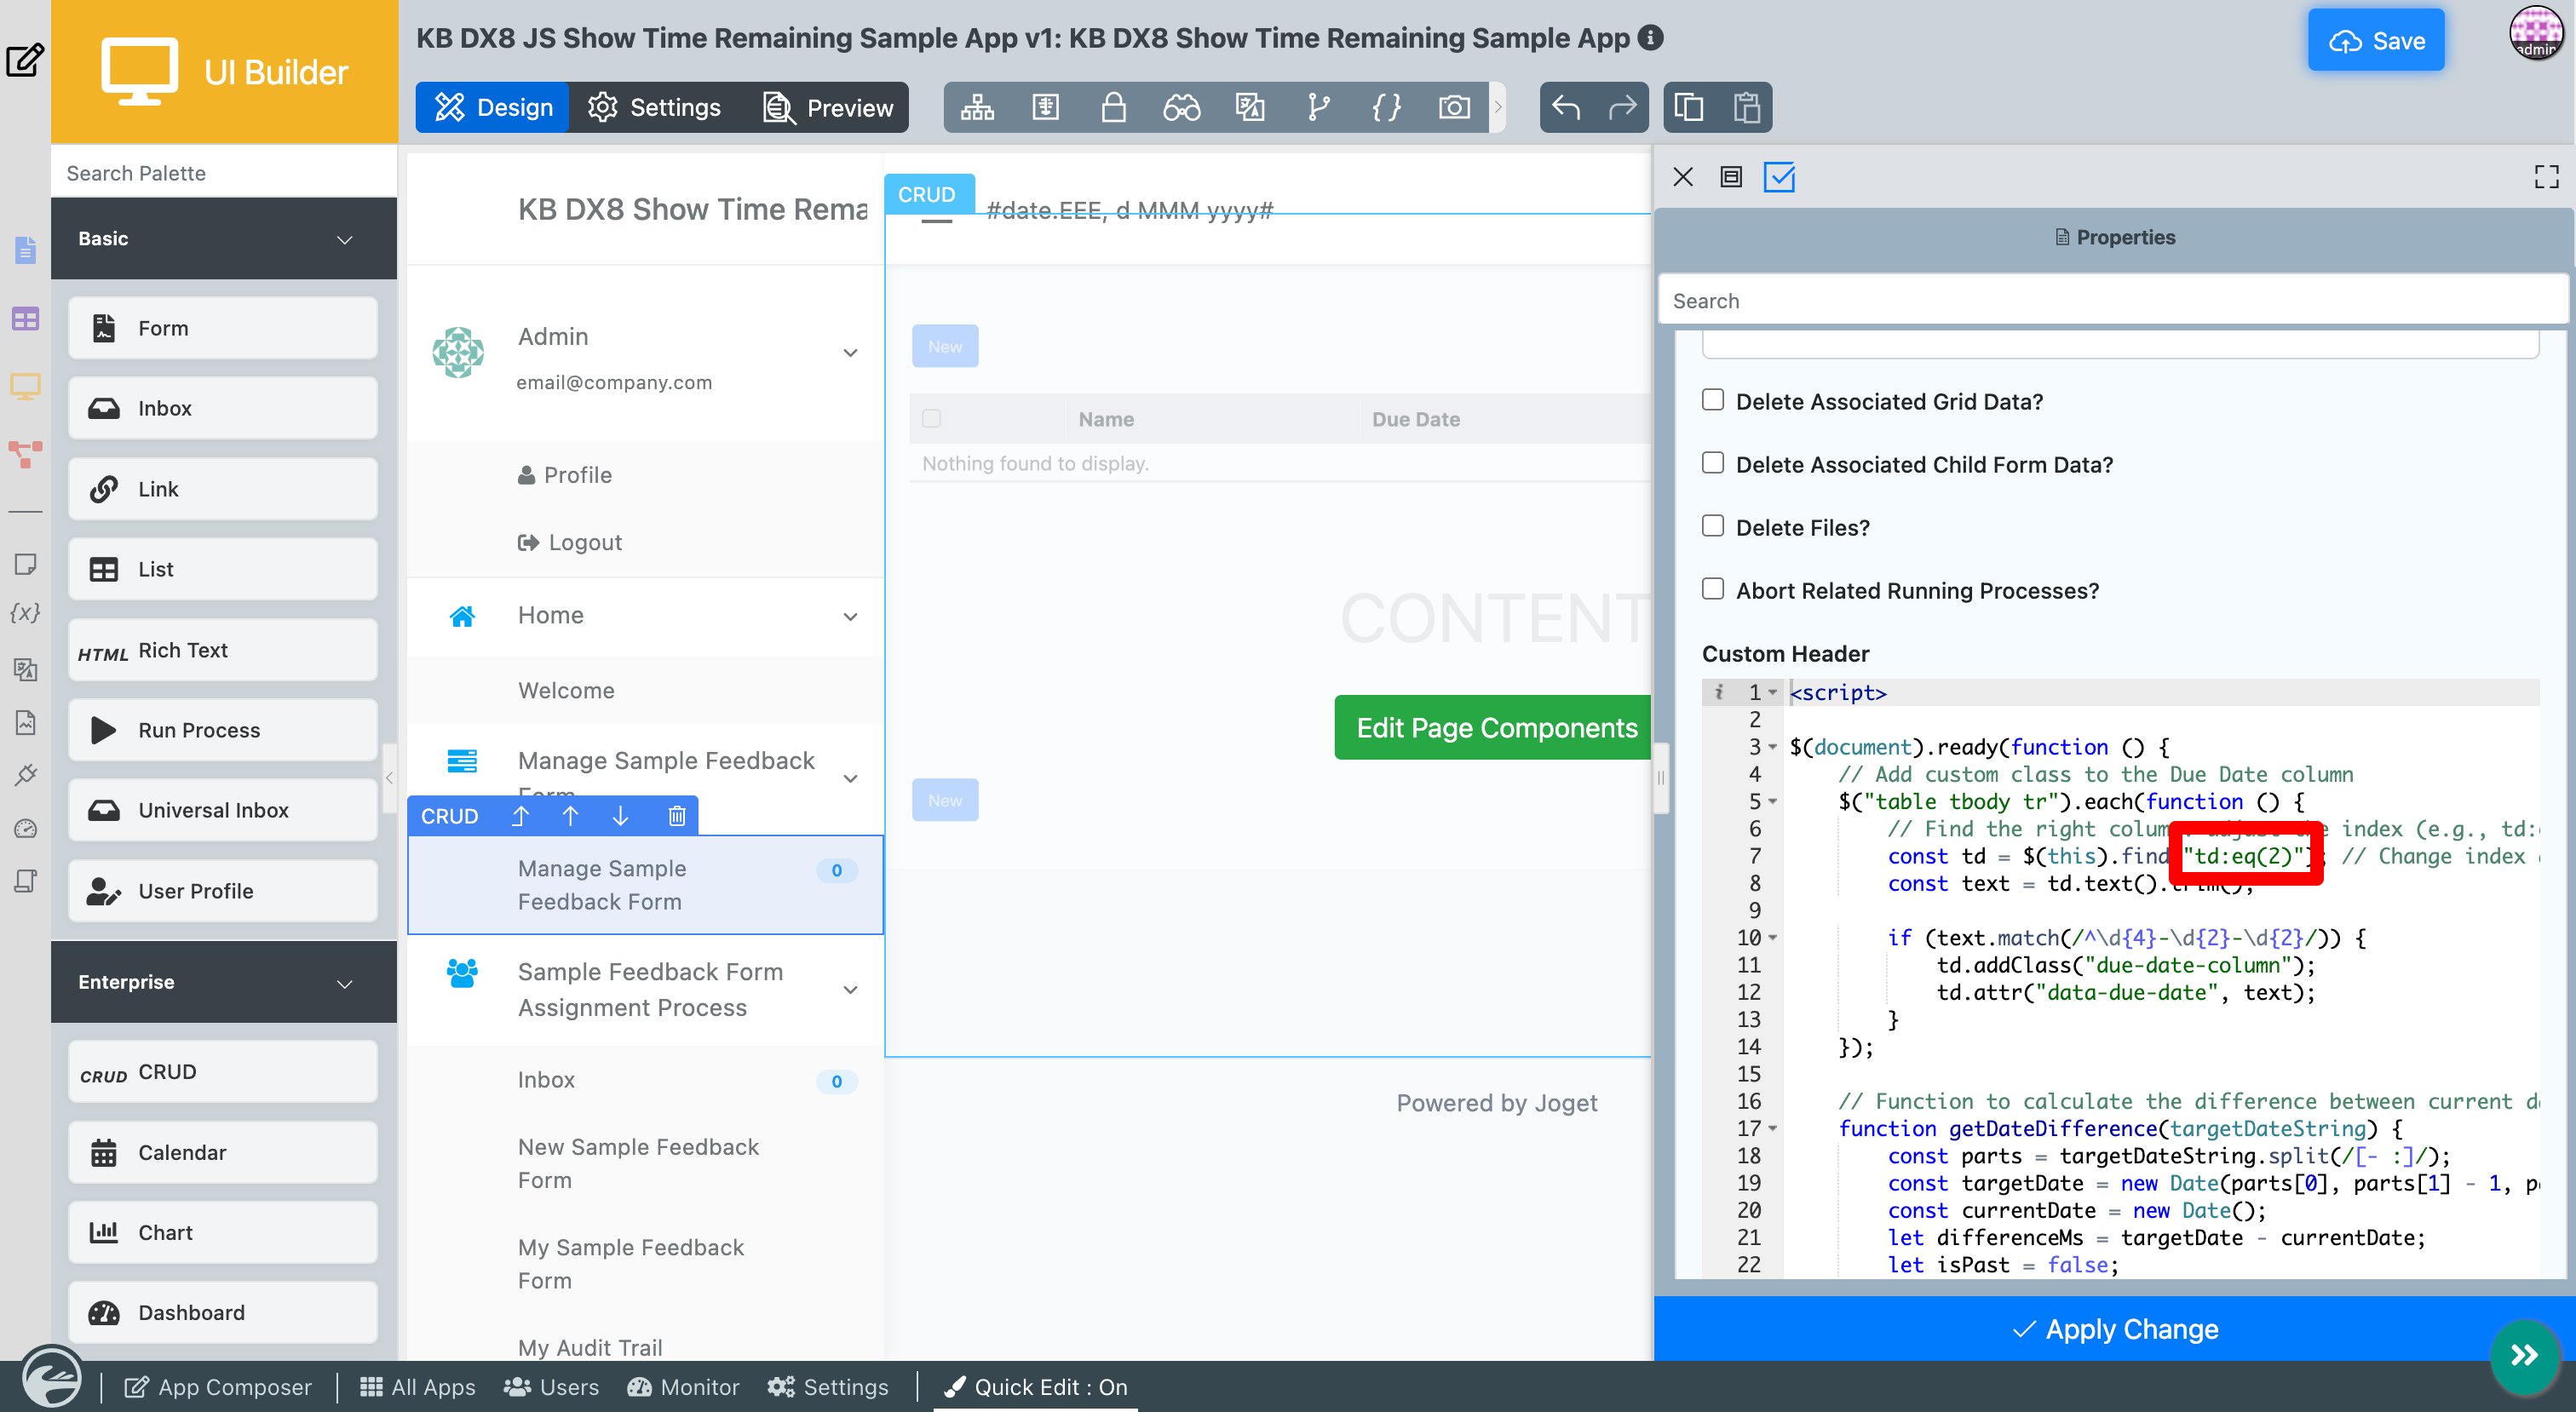Check Delete Associated Grid Data option

[x=1713, y=400]
